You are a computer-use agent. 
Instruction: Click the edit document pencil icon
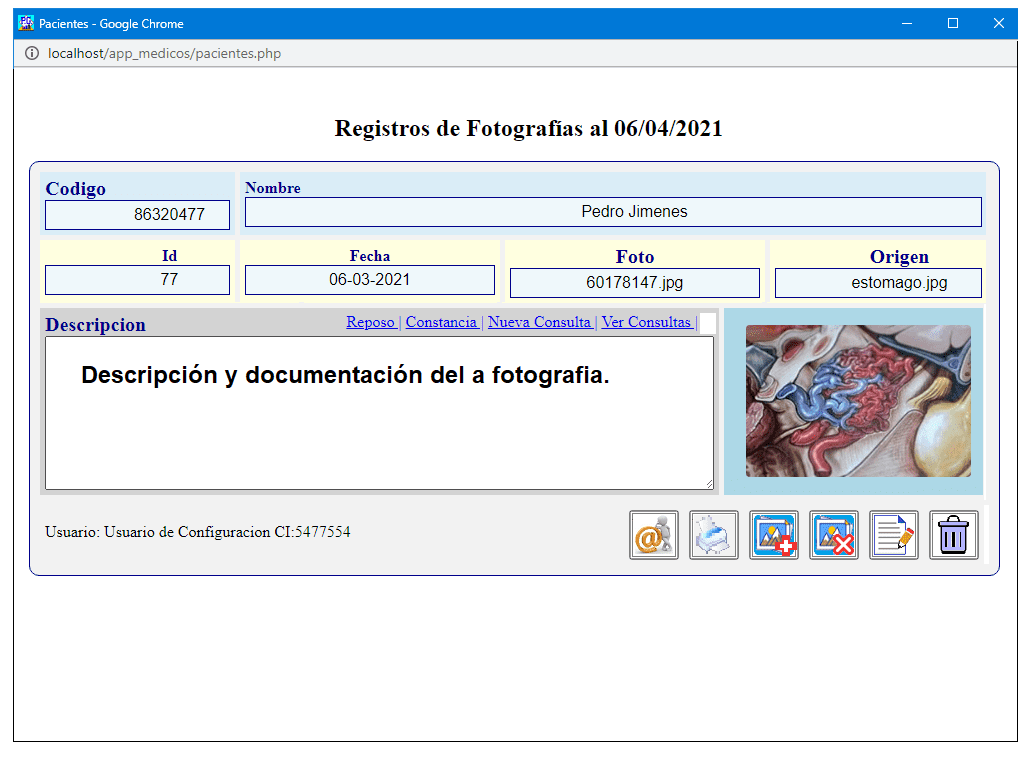point(894,535)
